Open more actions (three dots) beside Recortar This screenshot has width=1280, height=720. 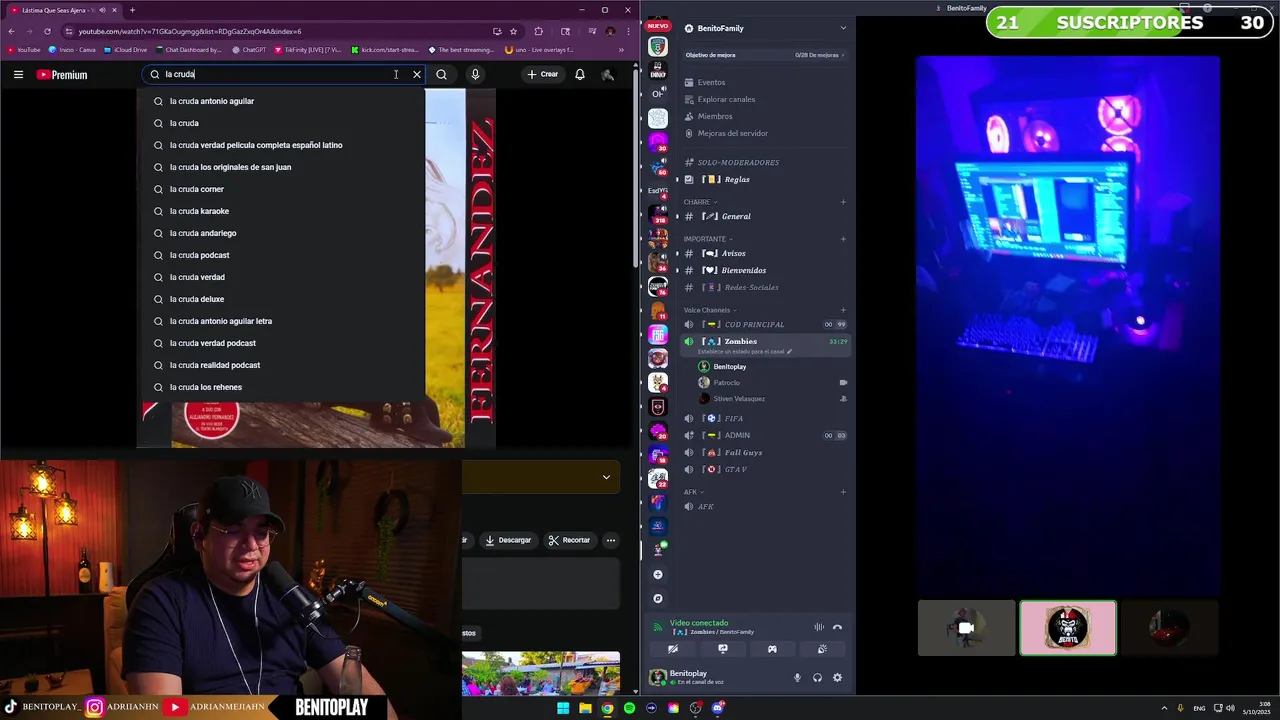click(611, 540)
